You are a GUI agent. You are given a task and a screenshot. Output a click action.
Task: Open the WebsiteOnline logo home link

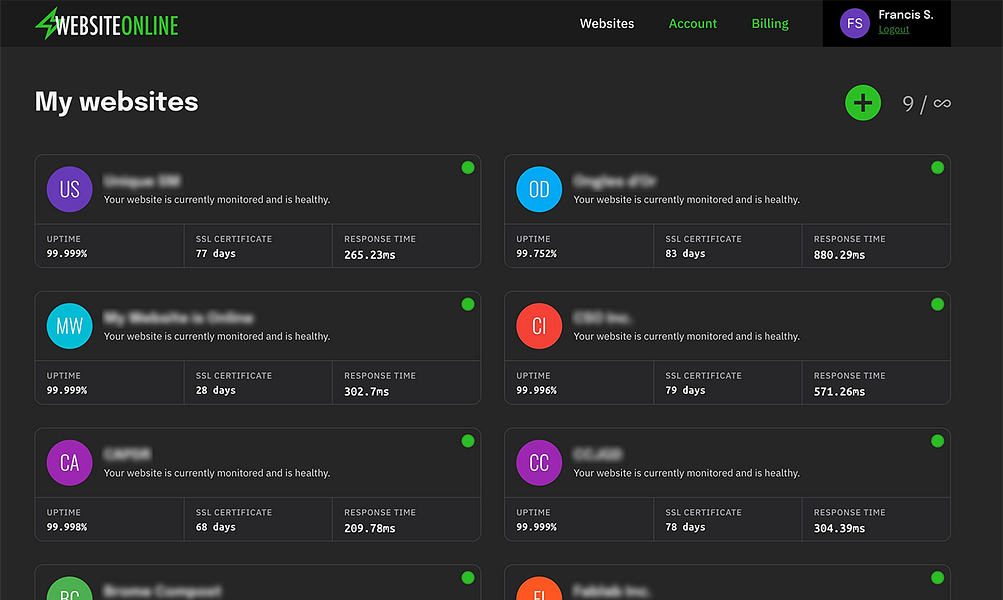[106, 24]
